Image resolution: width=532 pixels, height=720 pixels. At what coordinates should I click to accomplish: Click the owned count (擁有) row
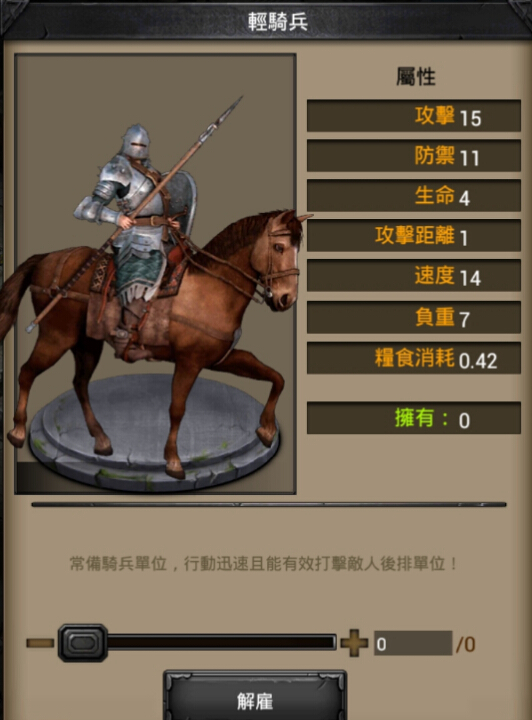click(x=414, y=418)
